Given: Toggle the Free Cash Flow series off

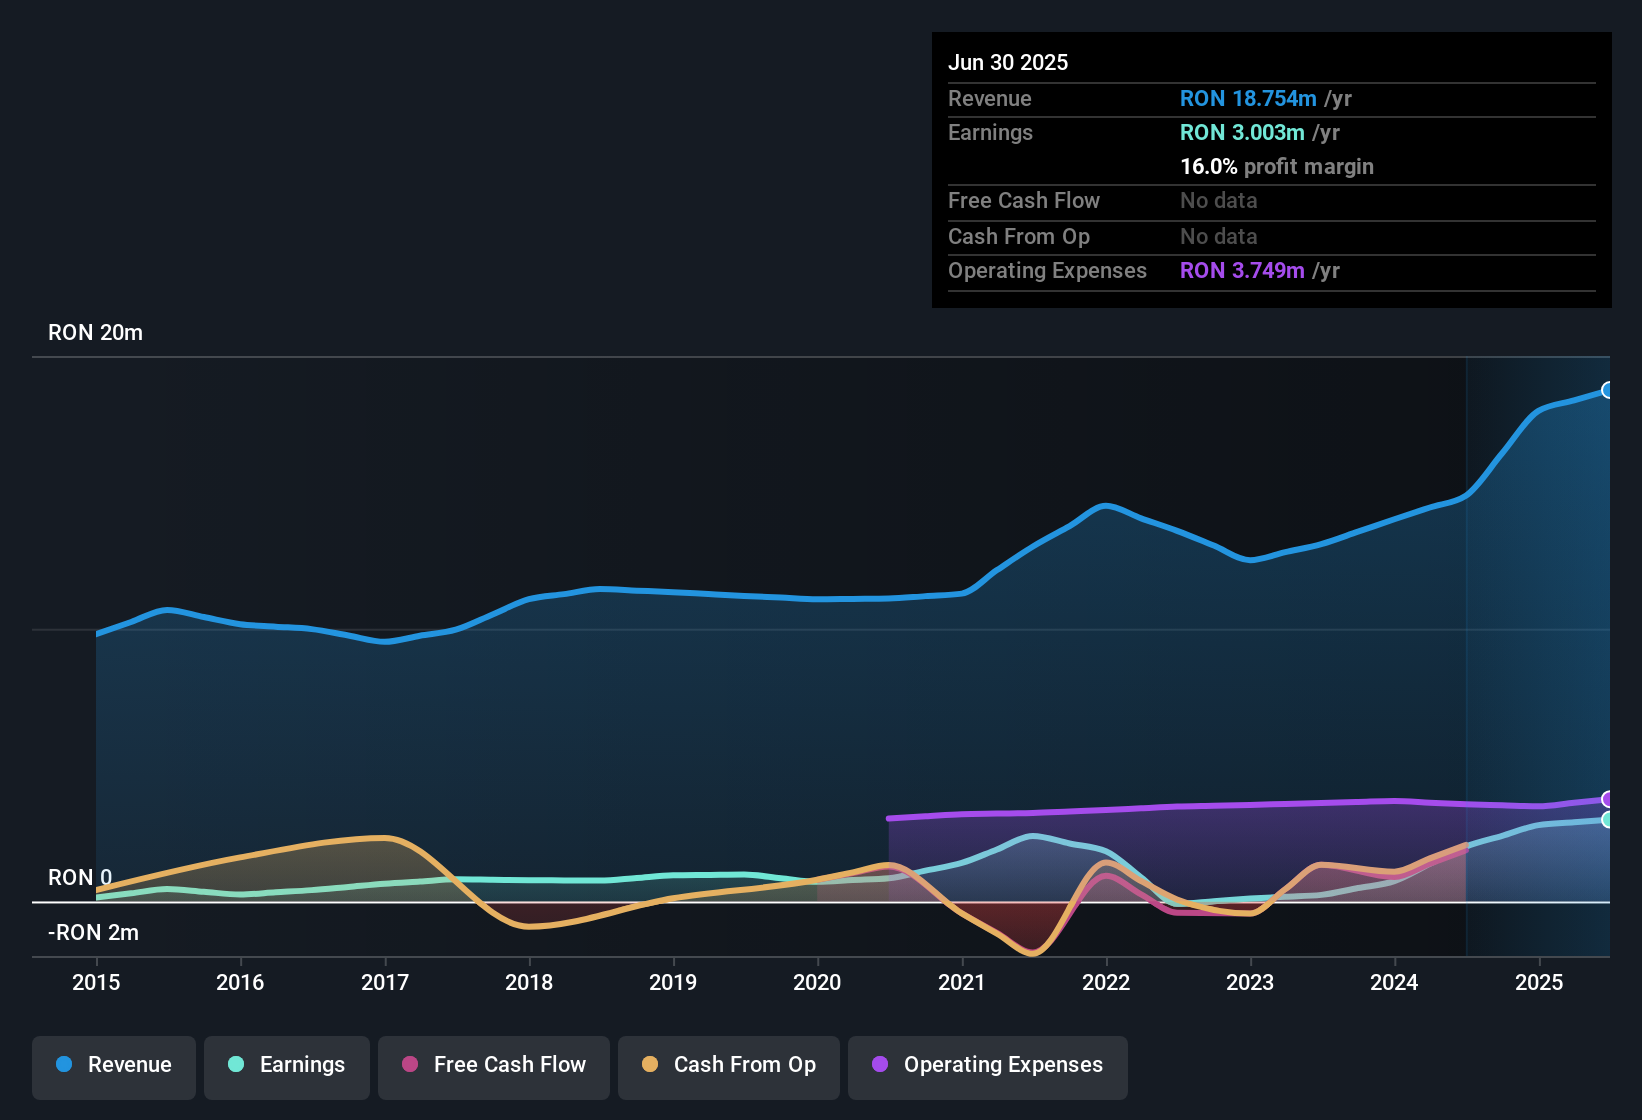Looking at the screenshot, I should click(493, 1065).
